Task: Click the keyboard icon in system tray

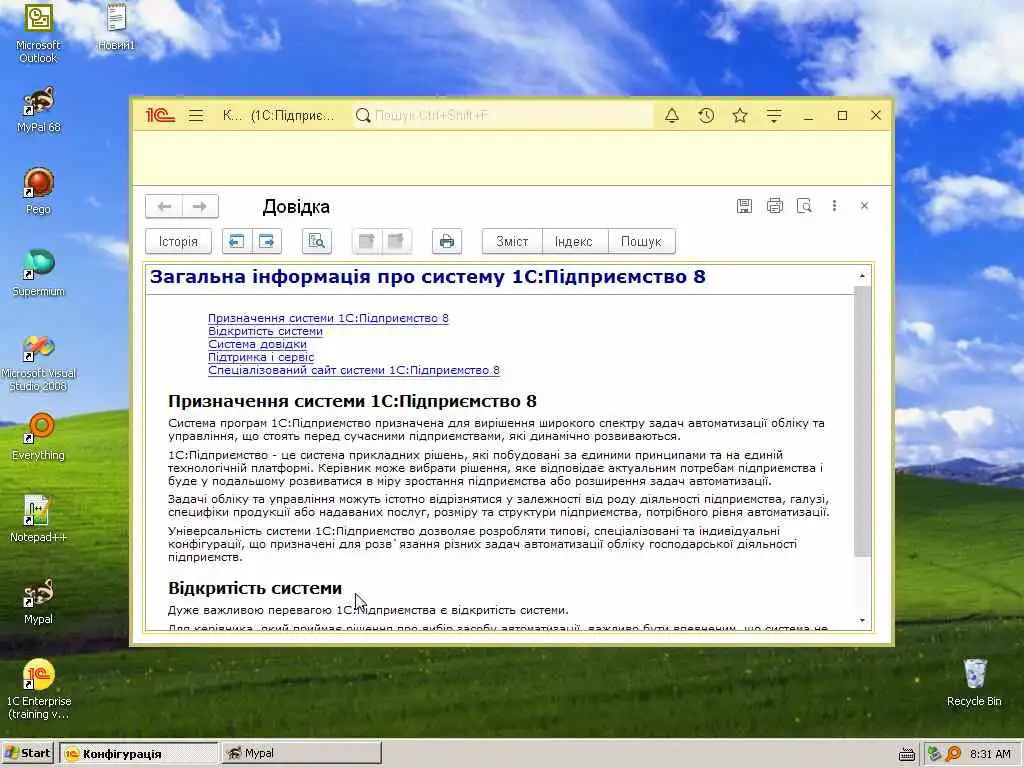Action: [906, 754]
